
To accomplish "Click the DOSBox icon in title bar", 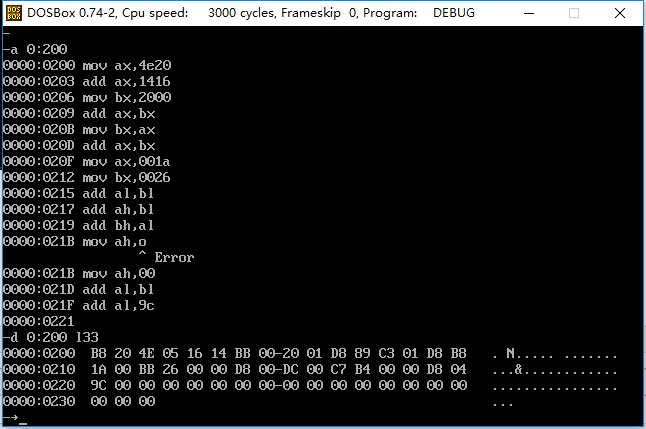I will click(x=14, y=13).
